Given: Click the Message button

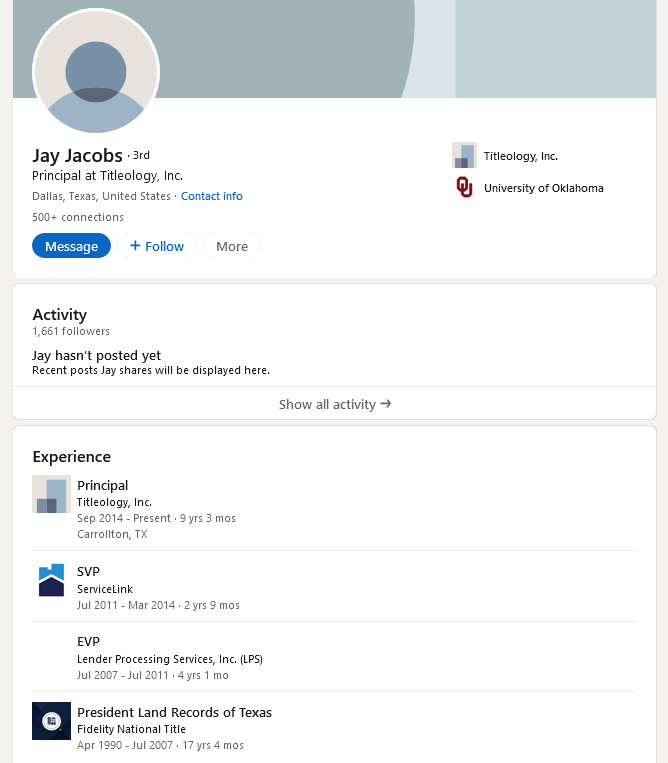Looking at the screenshot, I should click(x=72, y=246).
